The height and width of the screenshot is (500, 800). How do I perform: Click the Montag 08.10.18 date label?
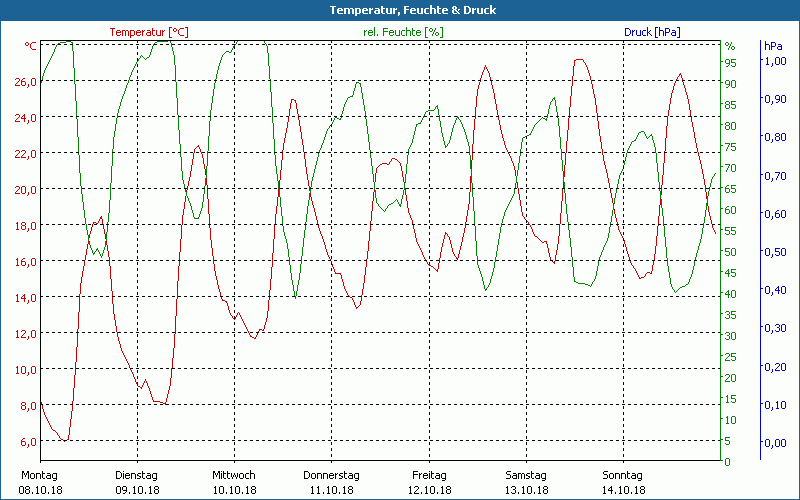[x=39, y=482]
